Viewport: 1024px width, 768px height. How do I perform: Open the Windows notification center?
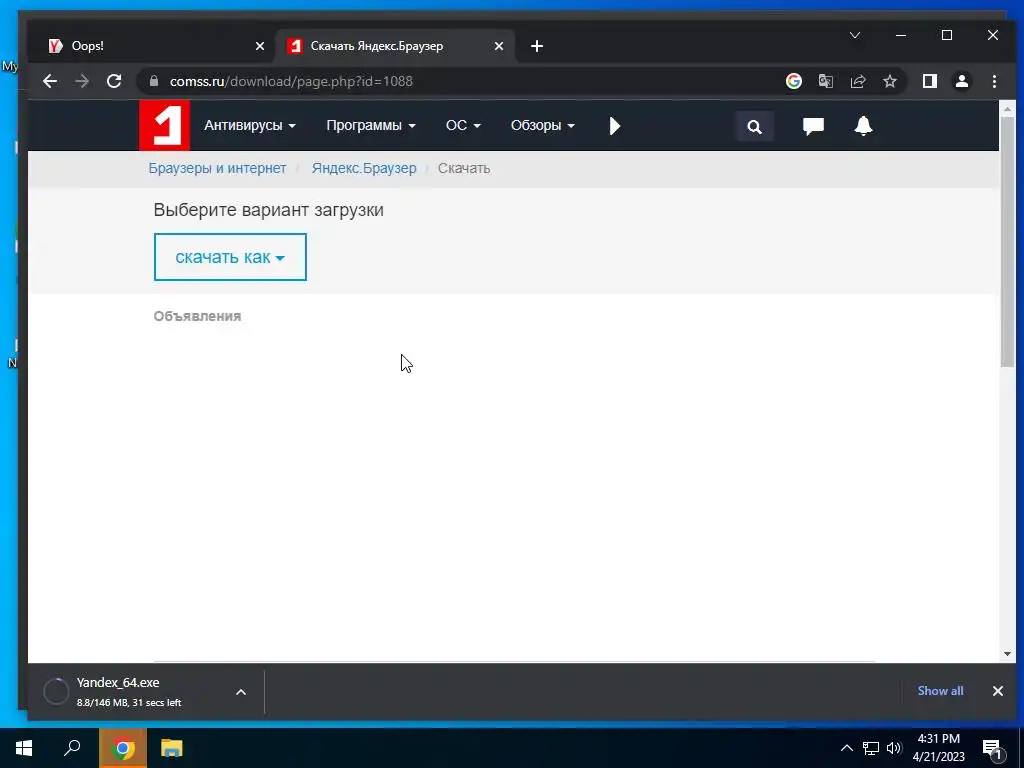coord(992,748)
